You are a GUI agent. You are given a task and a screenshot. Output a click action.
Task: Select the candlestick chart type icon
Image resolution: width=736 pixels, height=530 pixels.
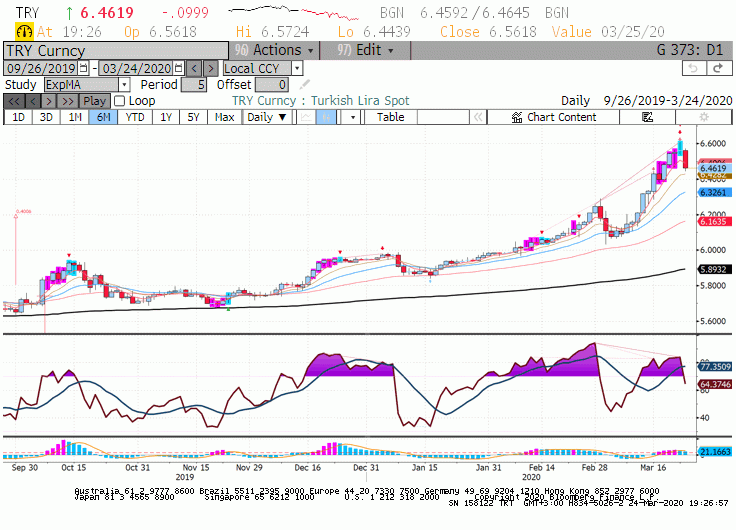326,117
